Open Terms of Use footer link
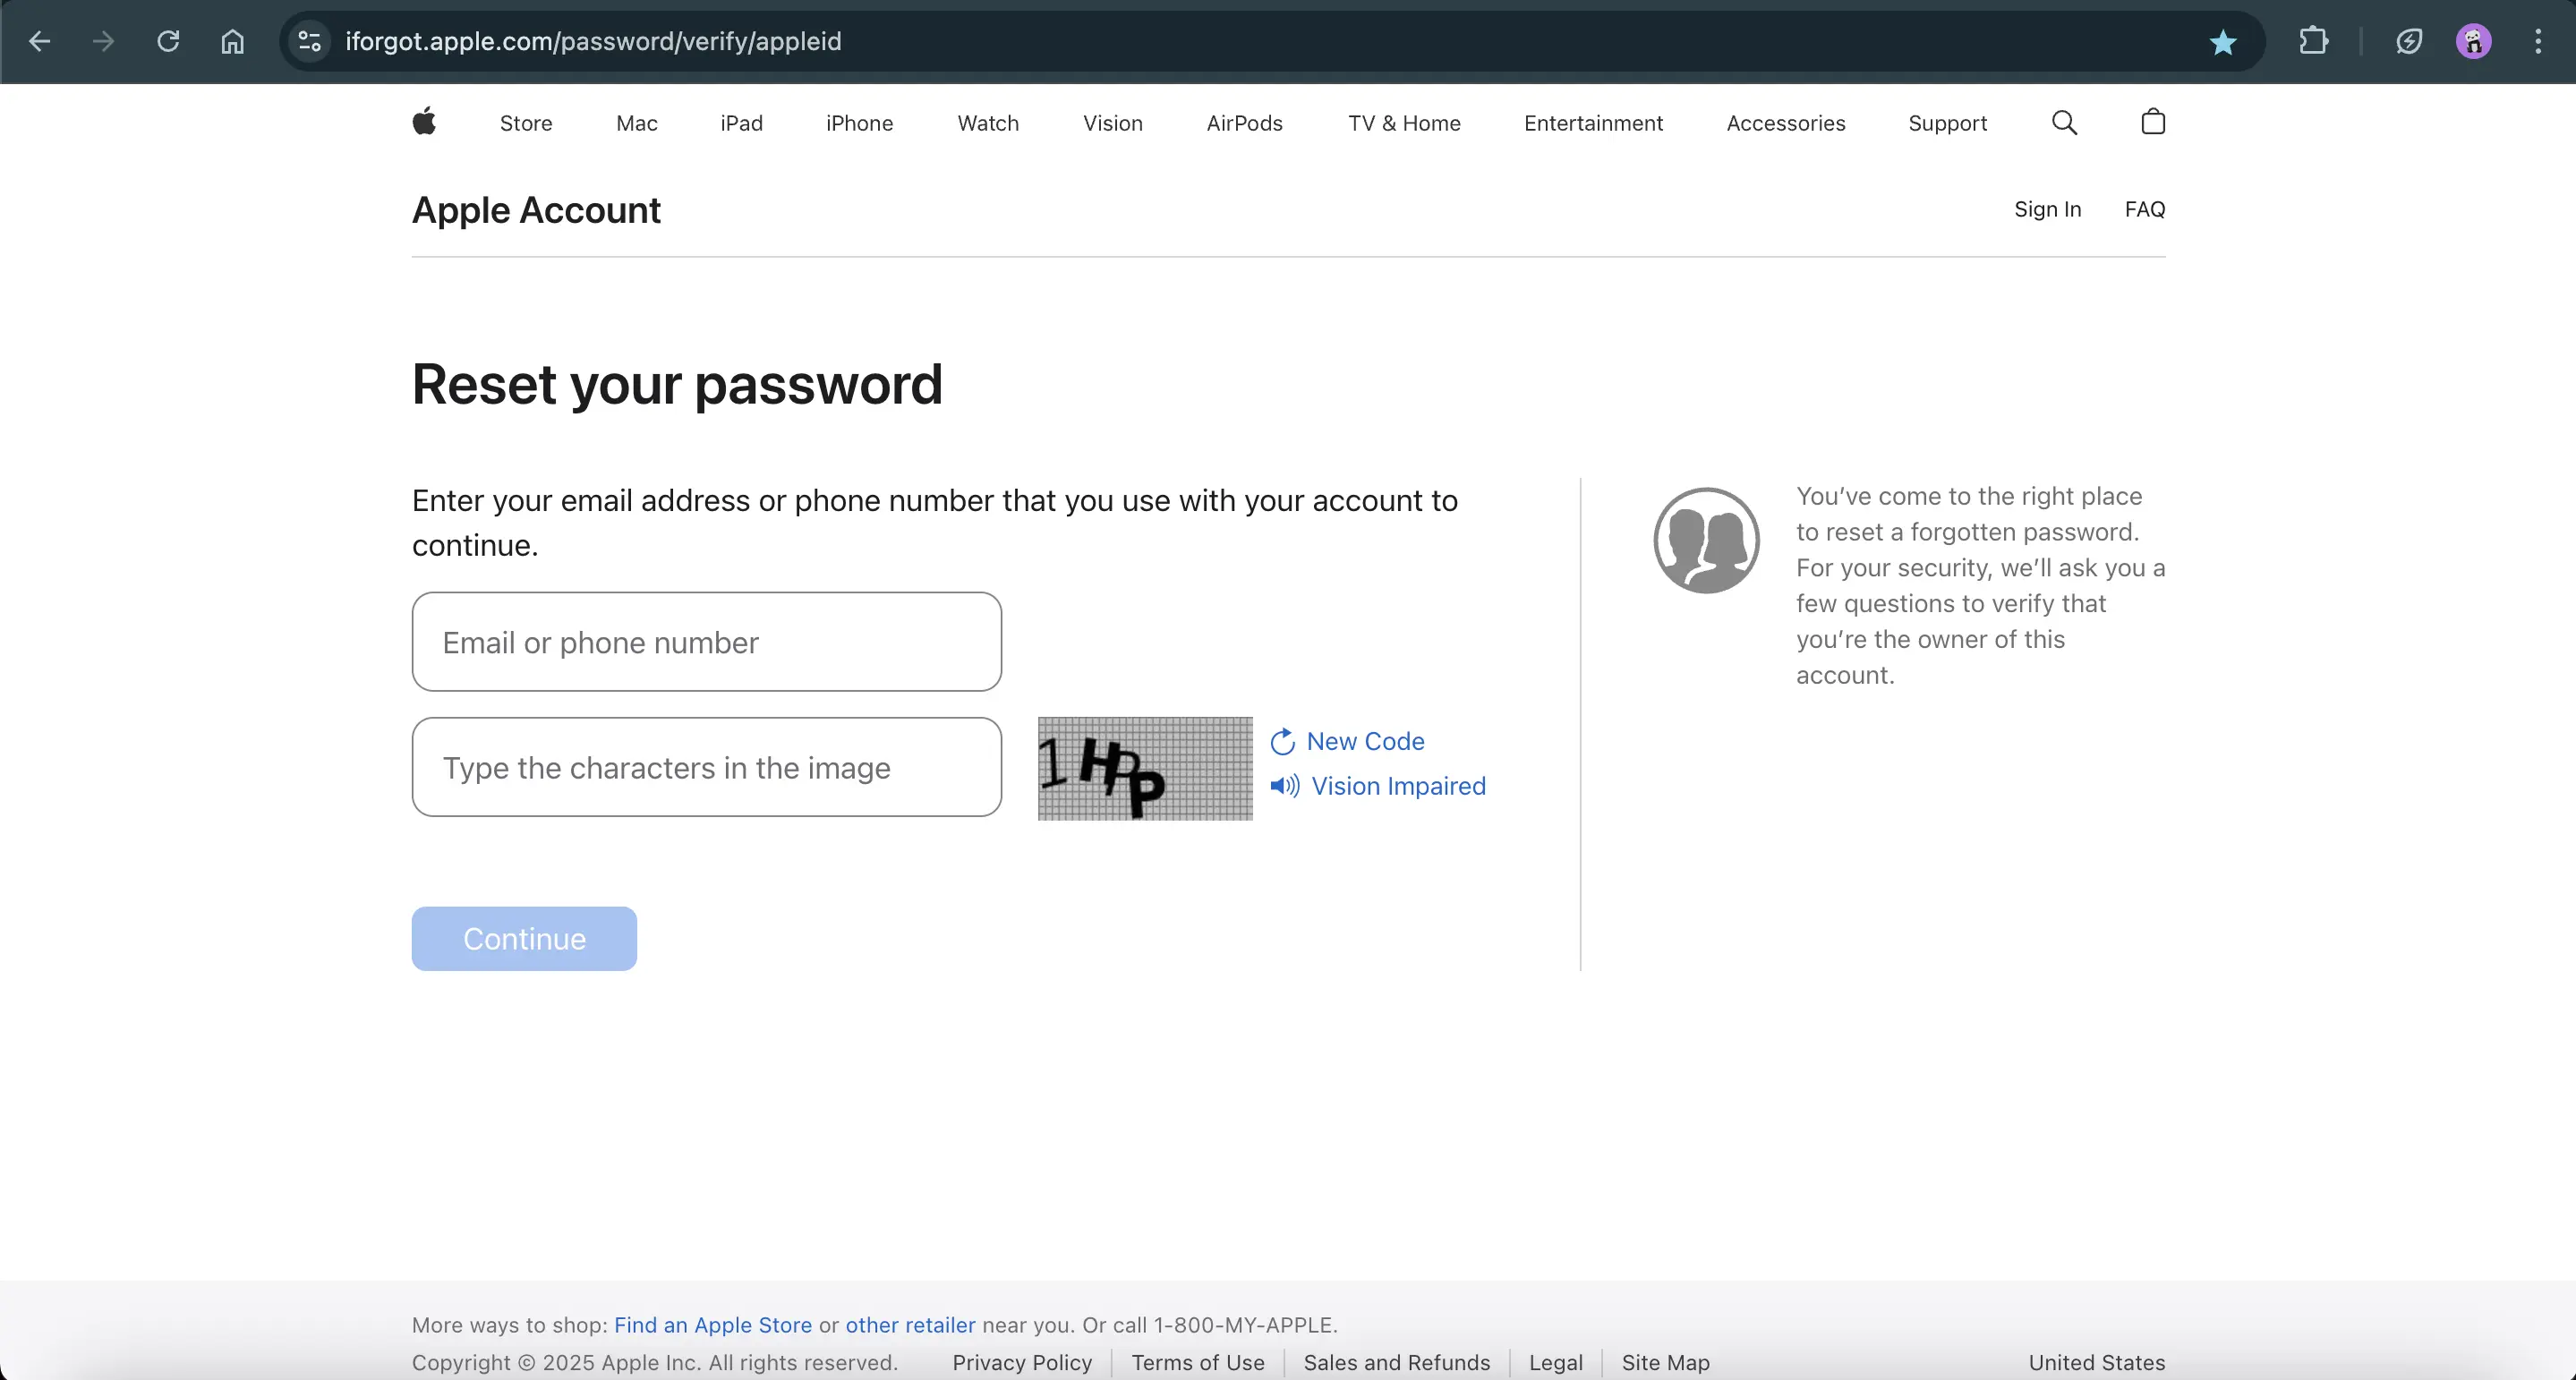This screenshot has height=1380, width=2576. (x=1198, y=1362)
